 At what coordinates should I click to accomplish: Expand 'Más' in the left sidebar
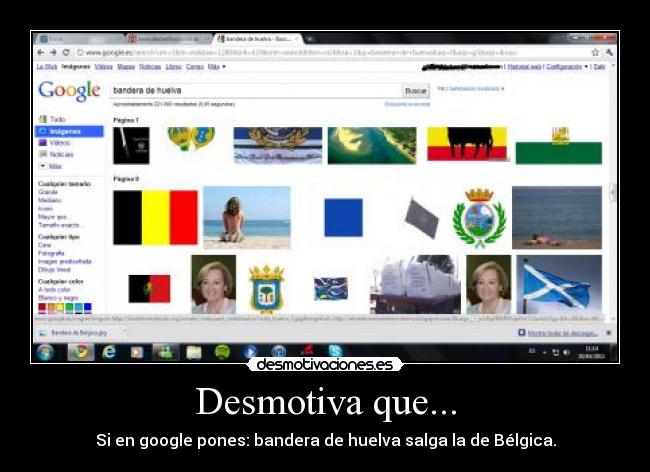(51, 166)
